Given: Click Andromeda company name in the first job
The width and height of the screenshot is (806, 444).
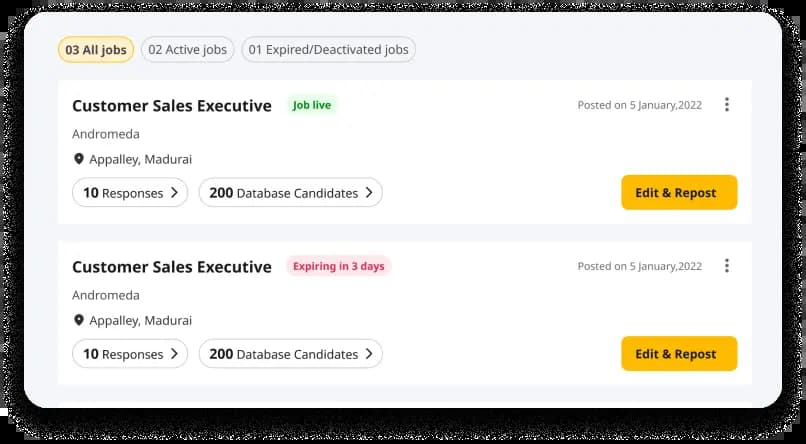Looking at the screenshot, I should [106, 134].
